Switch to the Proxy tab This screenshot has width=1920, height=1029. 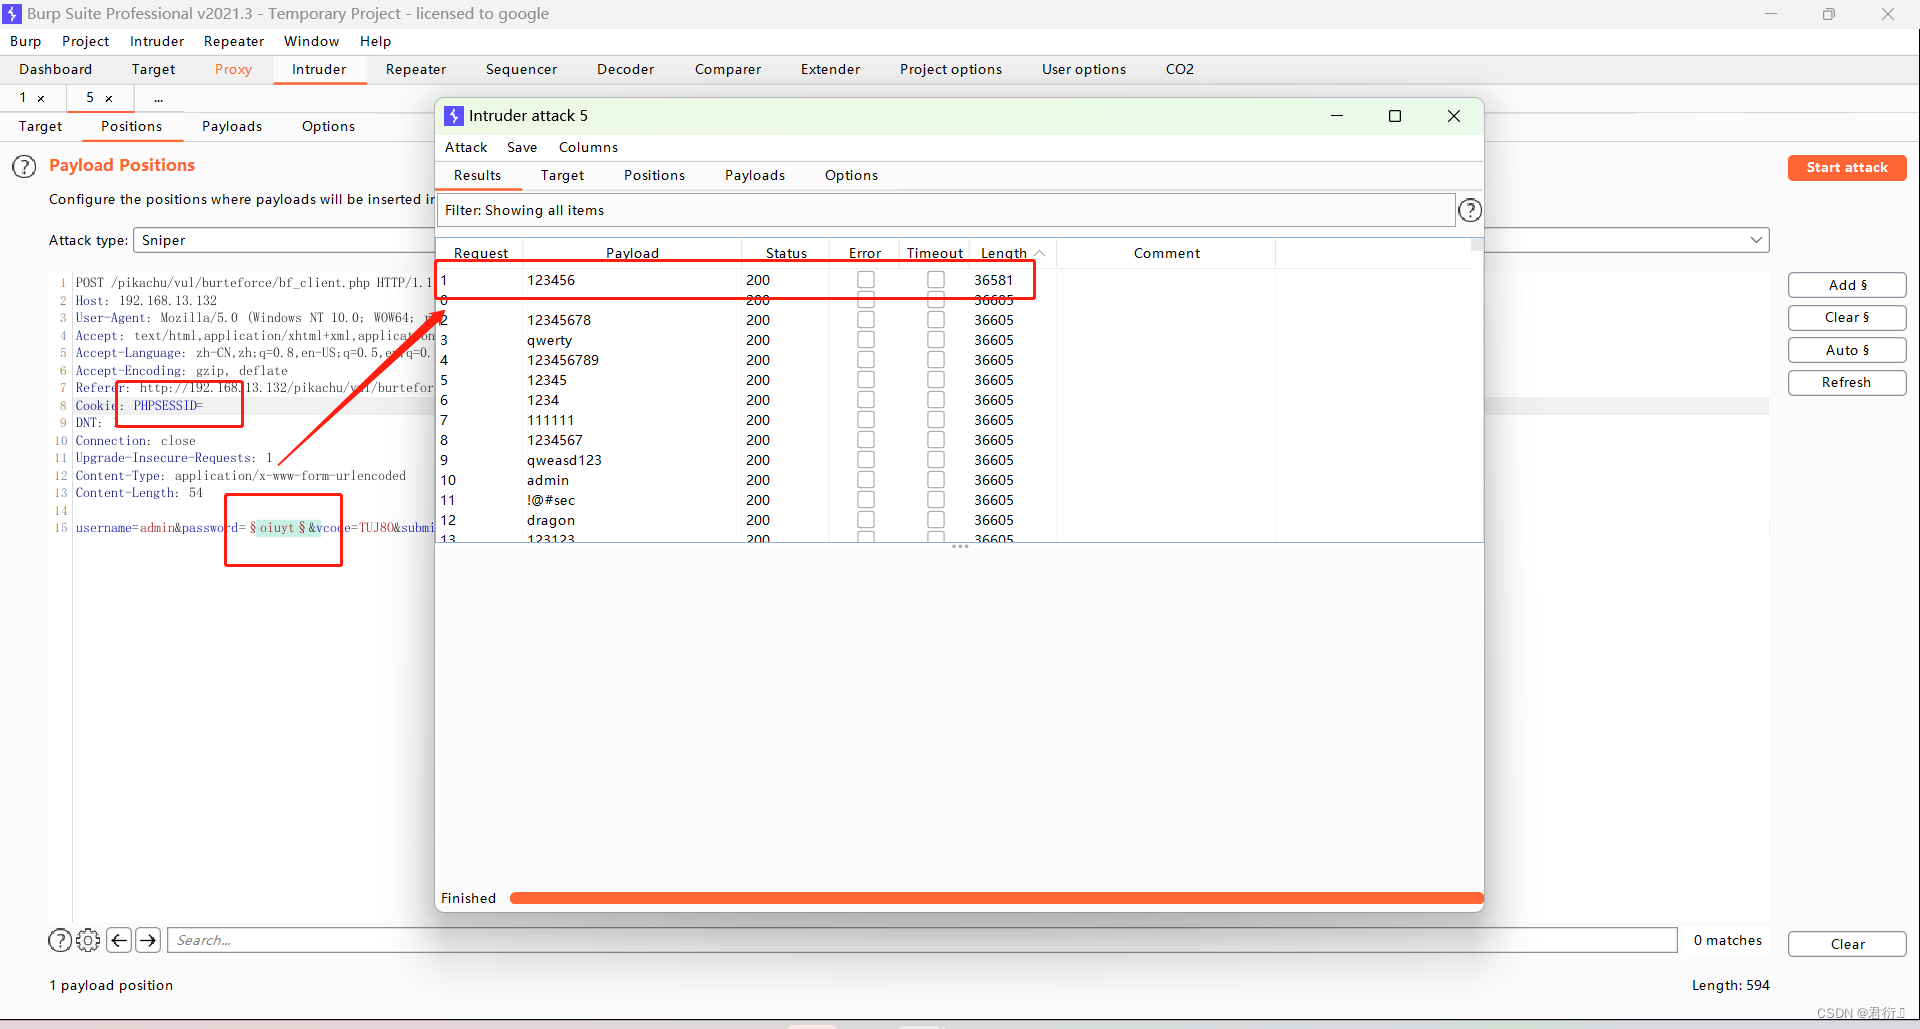(233, 69)
